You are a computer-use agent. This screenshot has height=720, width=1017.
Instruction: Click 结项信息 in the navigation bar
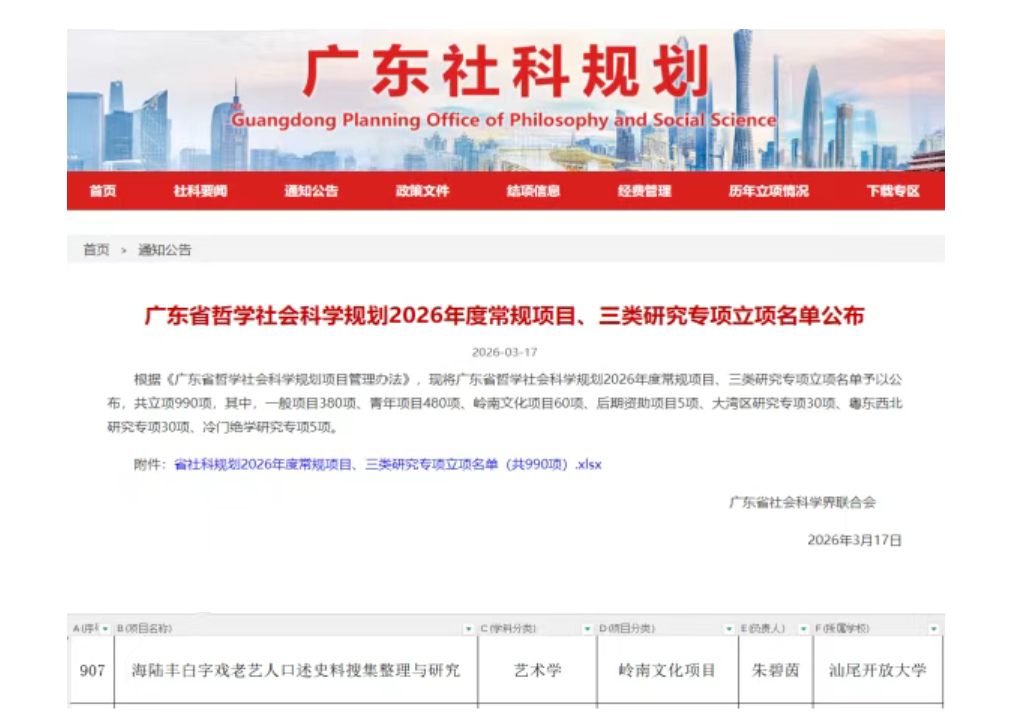[533, 191]
